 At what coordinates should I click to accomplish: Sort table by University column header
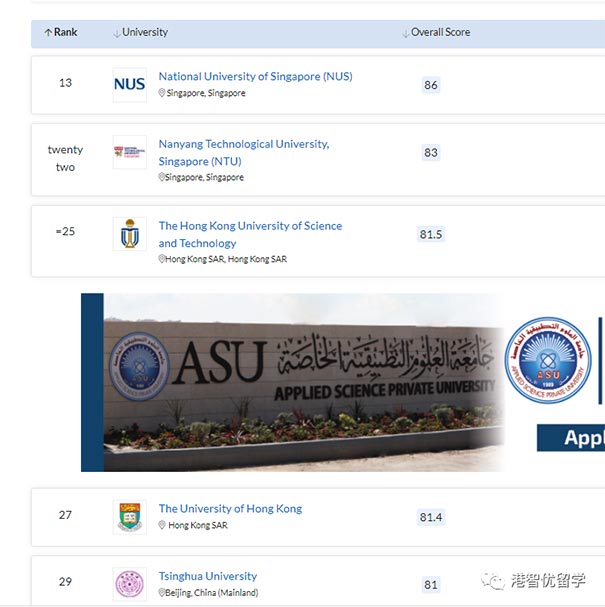[x=141, y=32]
